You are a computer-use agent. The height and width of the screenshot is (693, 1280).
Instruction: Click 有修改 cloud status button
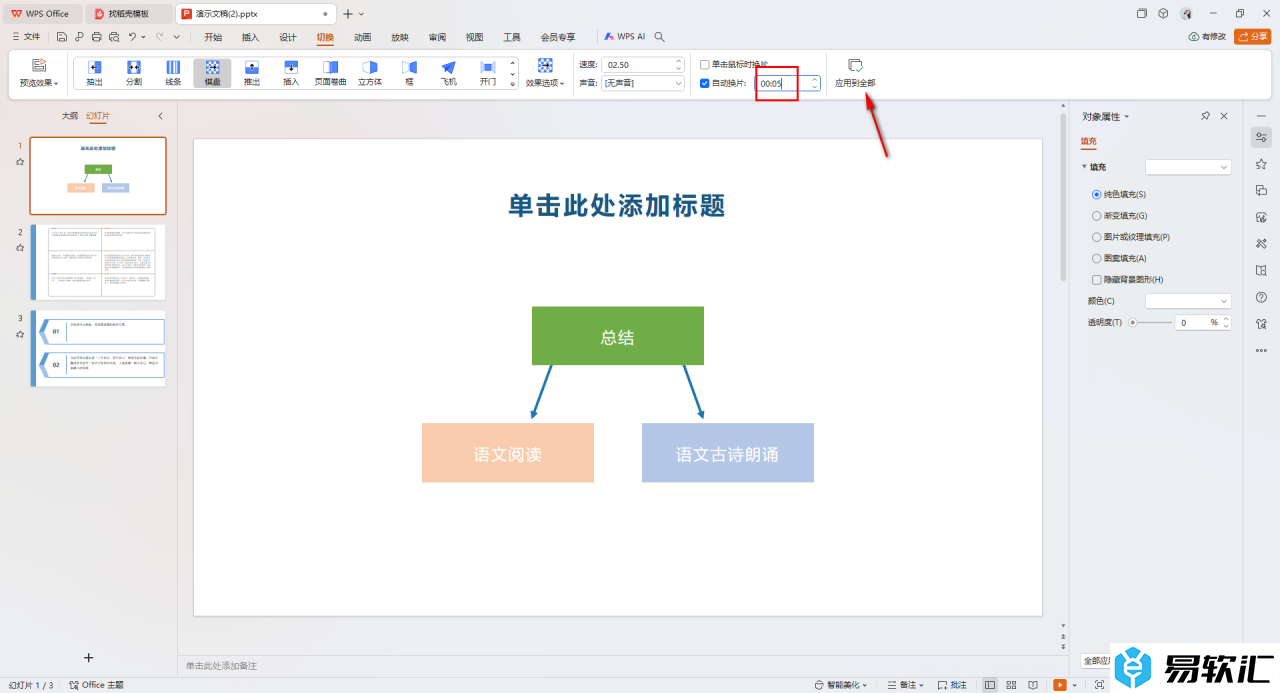click(x=1207, y=37)
